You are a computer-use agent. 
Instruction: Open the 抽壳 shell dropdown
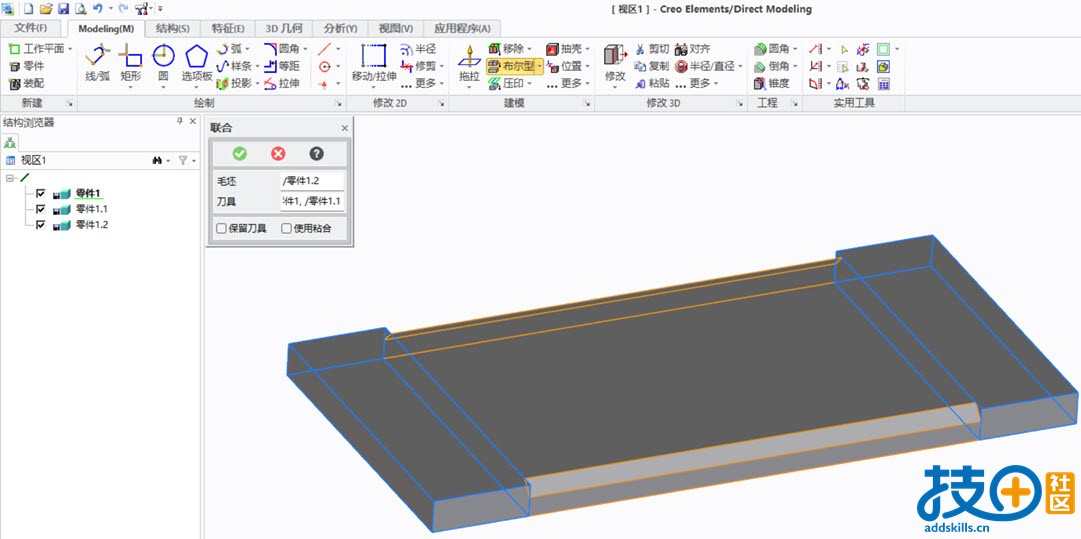[588, 49]
